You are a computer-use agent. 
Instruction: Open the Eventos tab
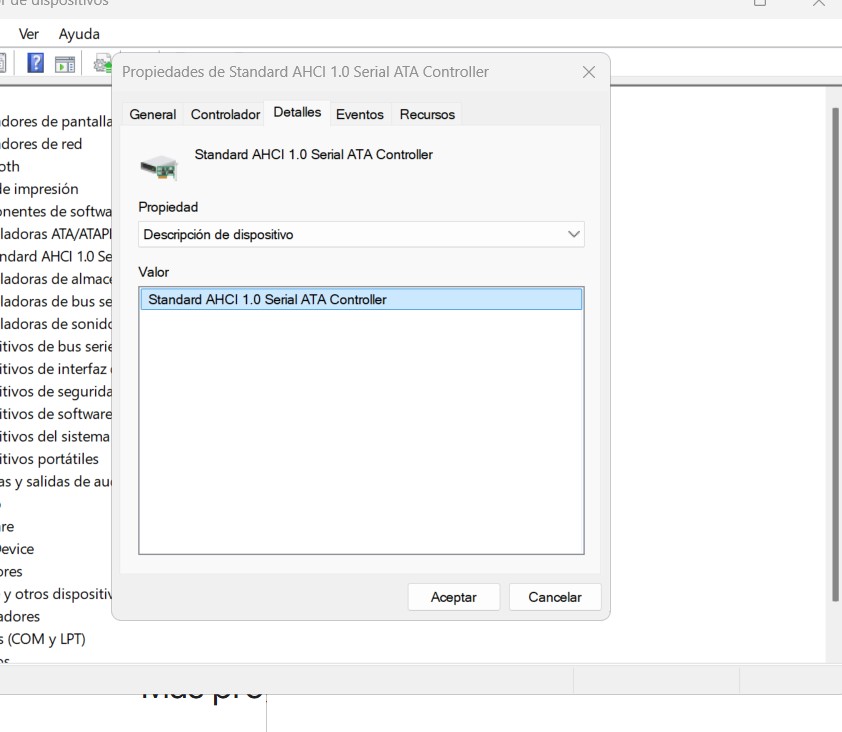point(360,114)
